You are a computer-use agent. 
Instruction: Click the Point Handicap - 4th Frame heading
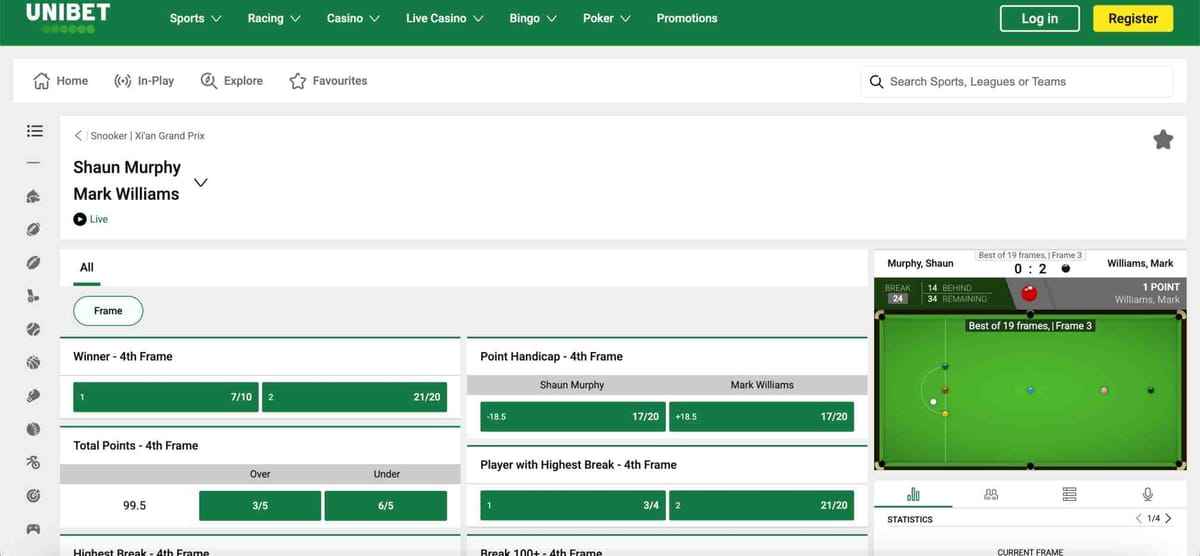551,356
